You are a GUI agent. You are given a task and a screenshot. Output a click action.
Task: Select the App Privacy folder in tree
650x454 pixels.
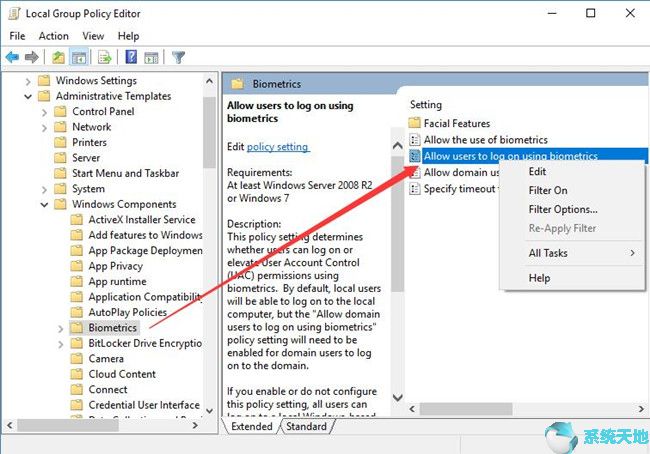pos(115,267)
